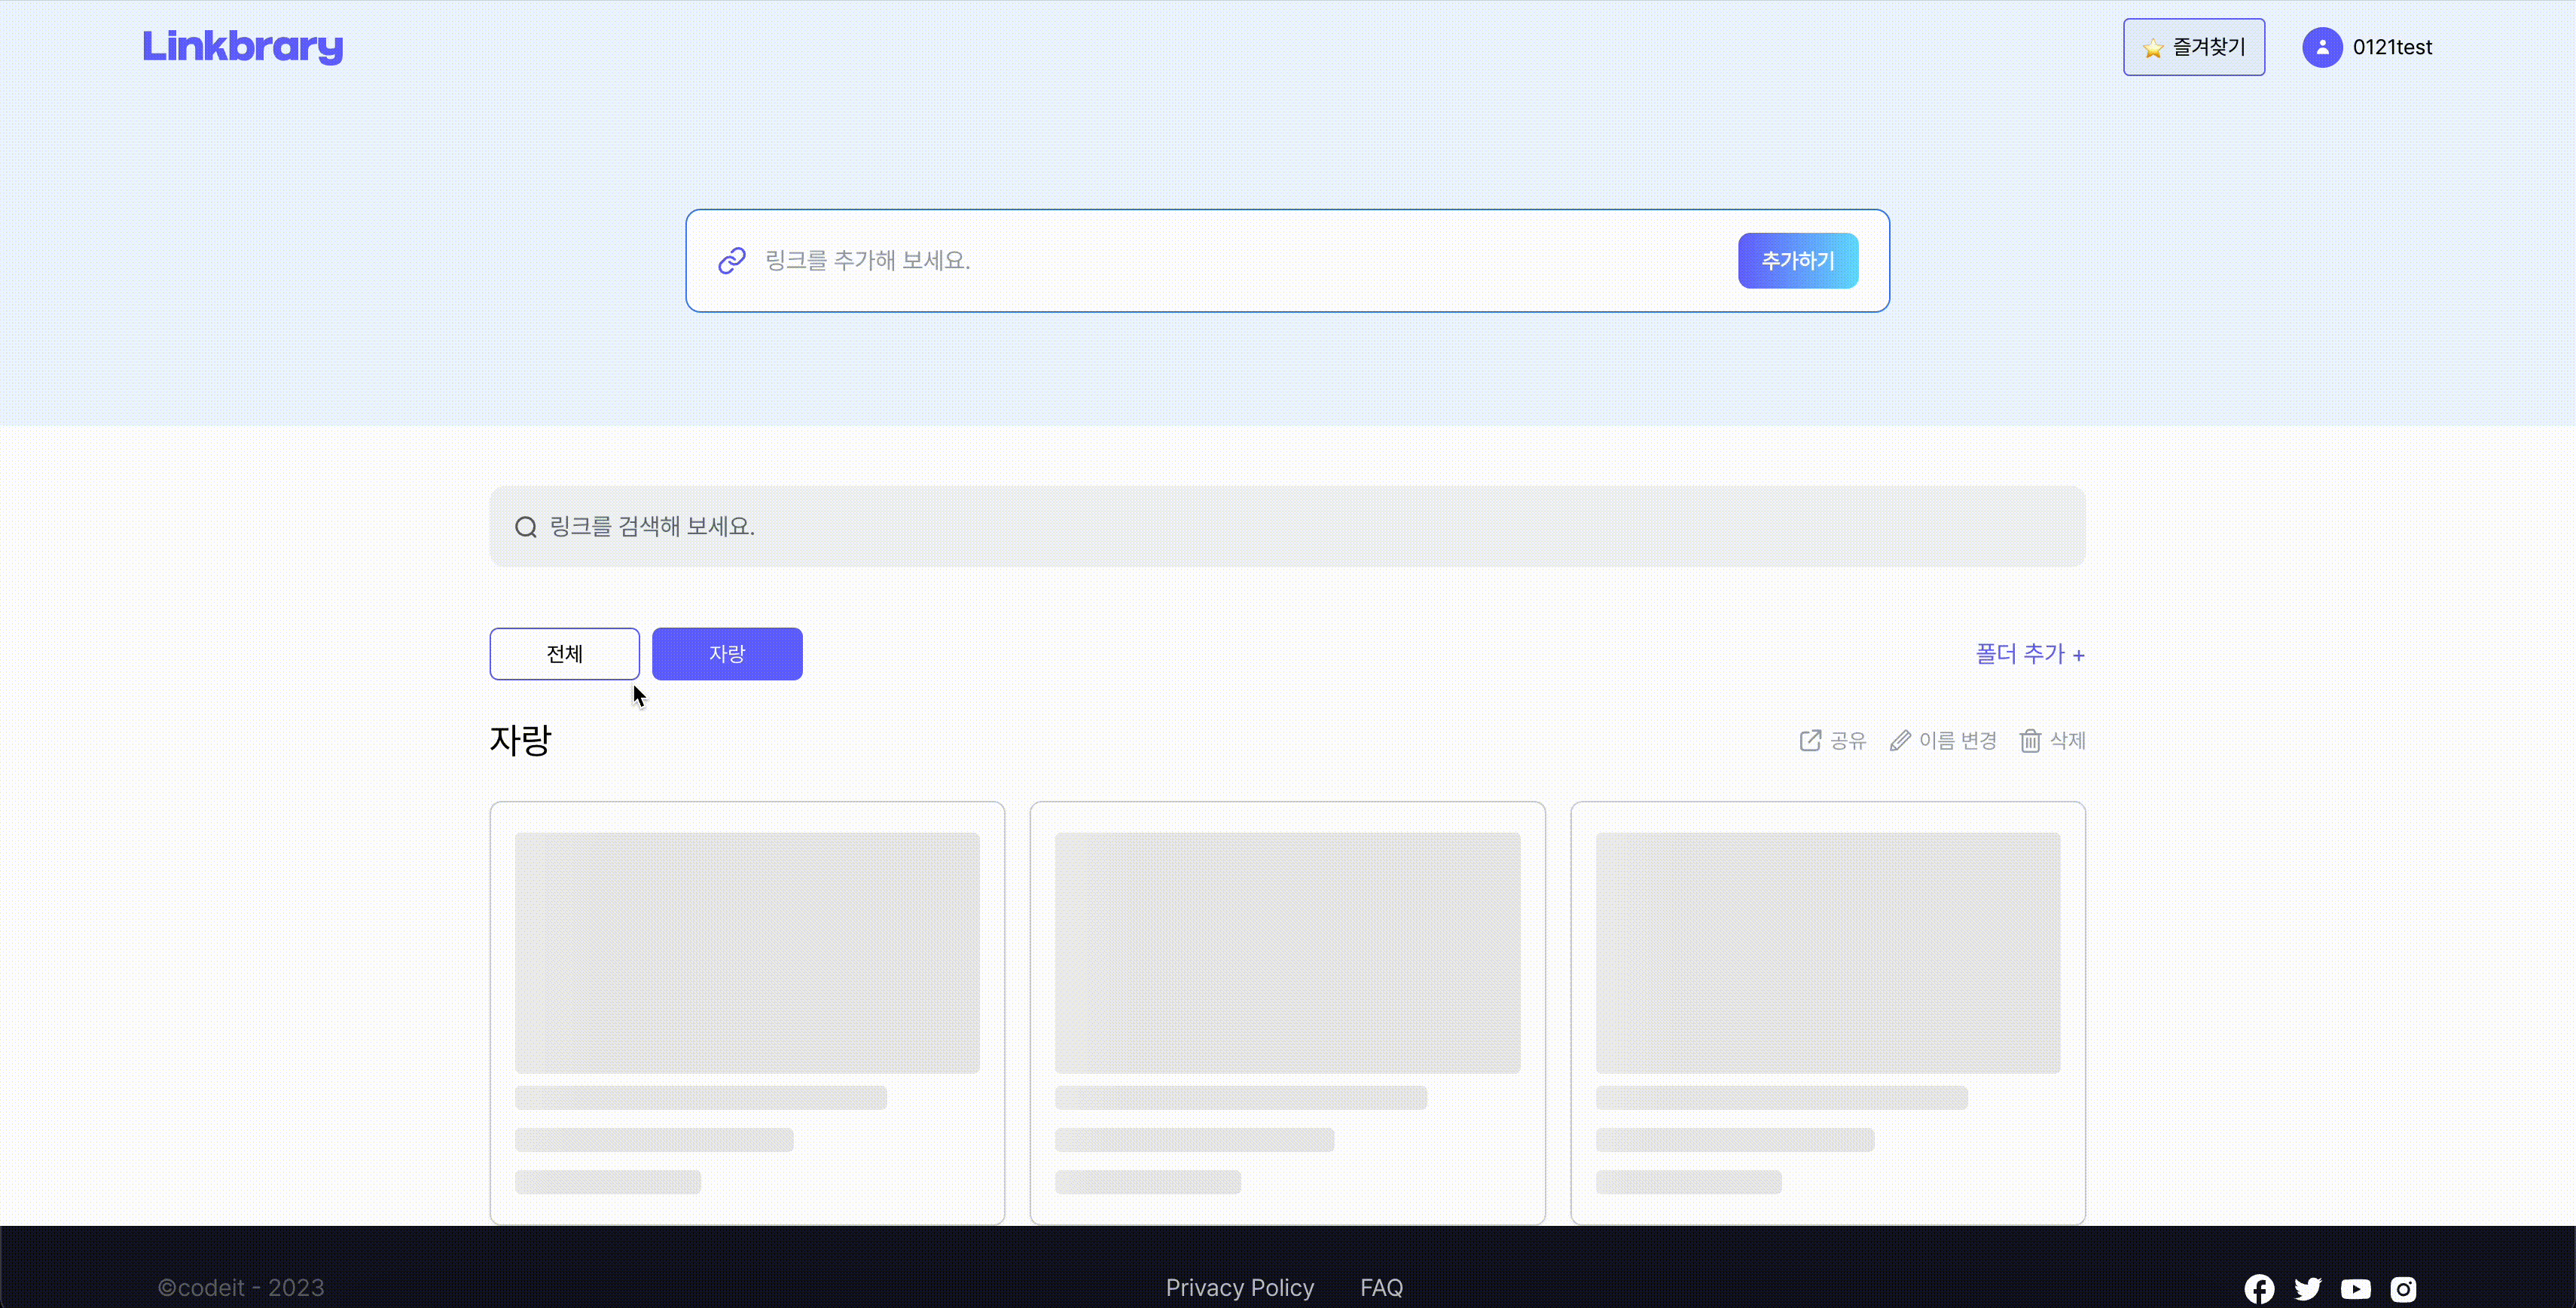Click the 공유 share icon
Viewport: 2576px width, 1308px height.
(x=1810, y=740)
